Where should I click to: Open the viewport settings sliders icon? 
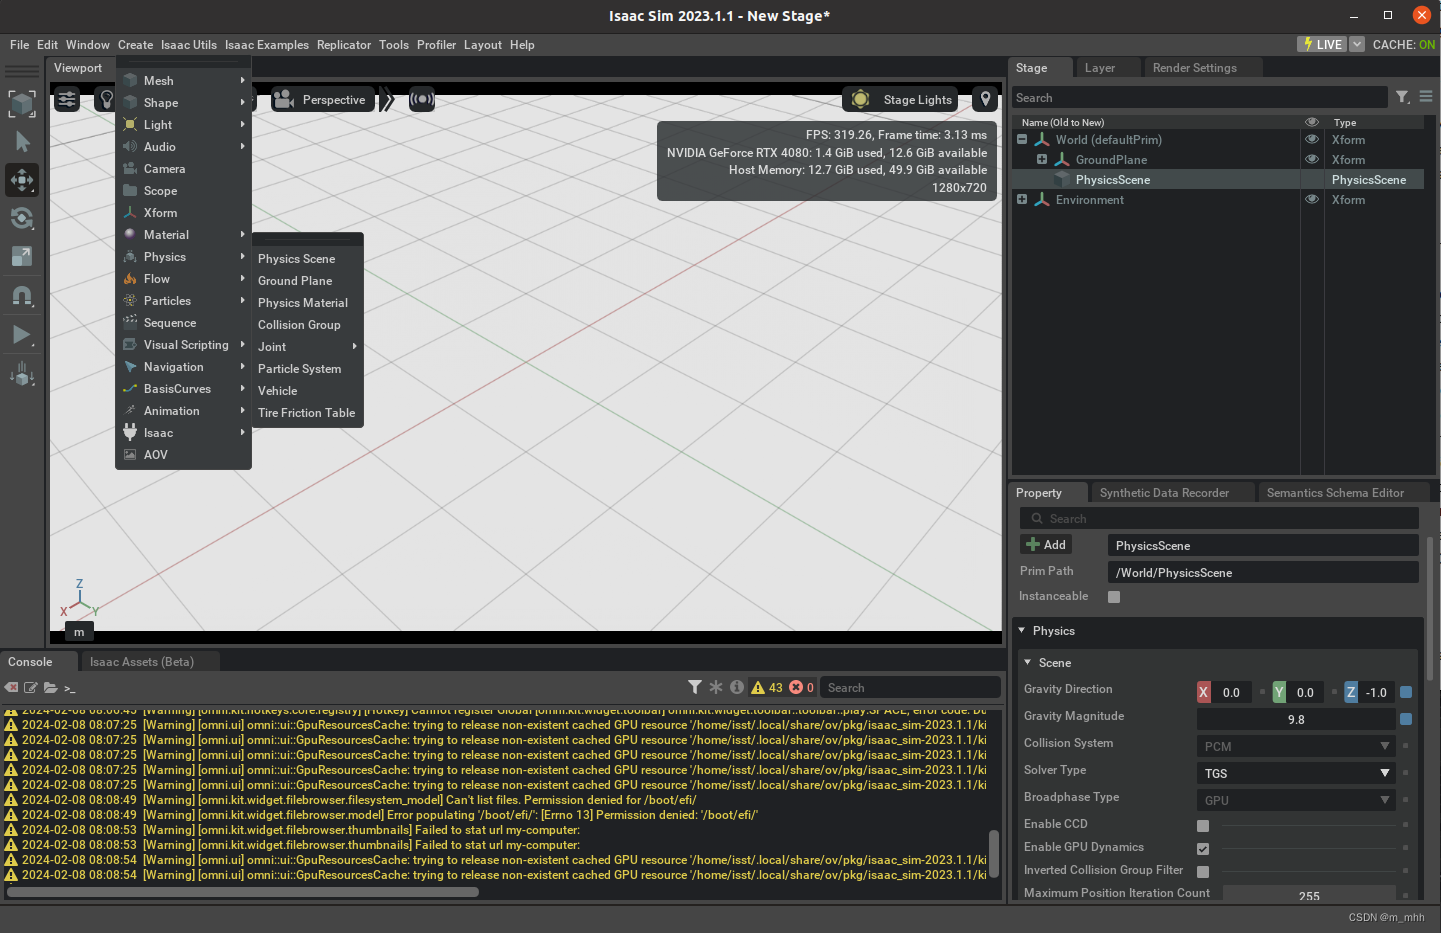coord(66,99)
